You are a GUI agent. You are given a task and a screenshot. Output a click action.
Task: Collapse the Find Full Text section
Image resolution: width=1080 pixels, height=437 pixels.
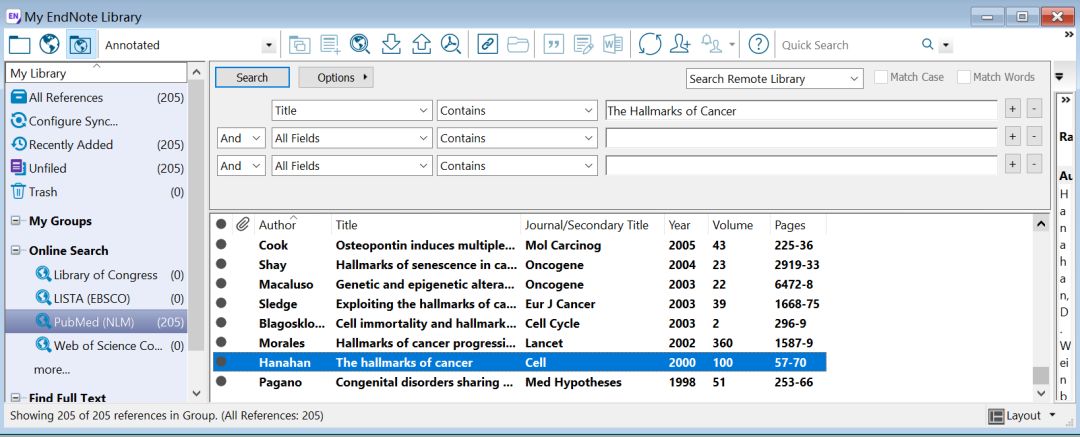point(16,398)
